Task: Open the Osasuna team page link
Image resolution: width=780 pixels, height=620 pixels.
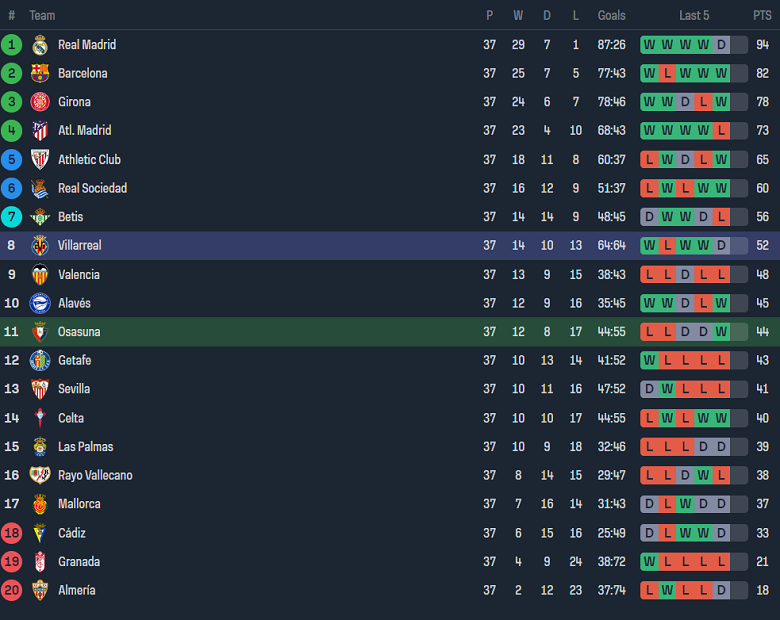Action: pyautogui.click(x=79, y=332)
